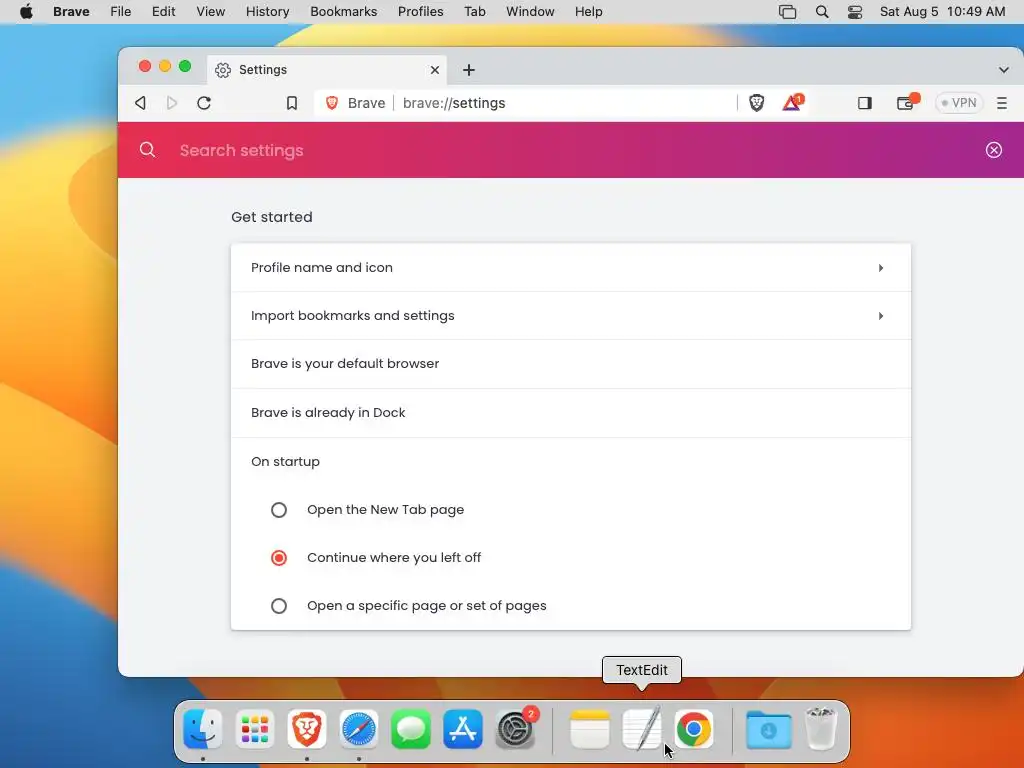This screenshot has width=1024, height=768.
Task: Click 'Brave is your default browser' text
Action: coord(345,364)
